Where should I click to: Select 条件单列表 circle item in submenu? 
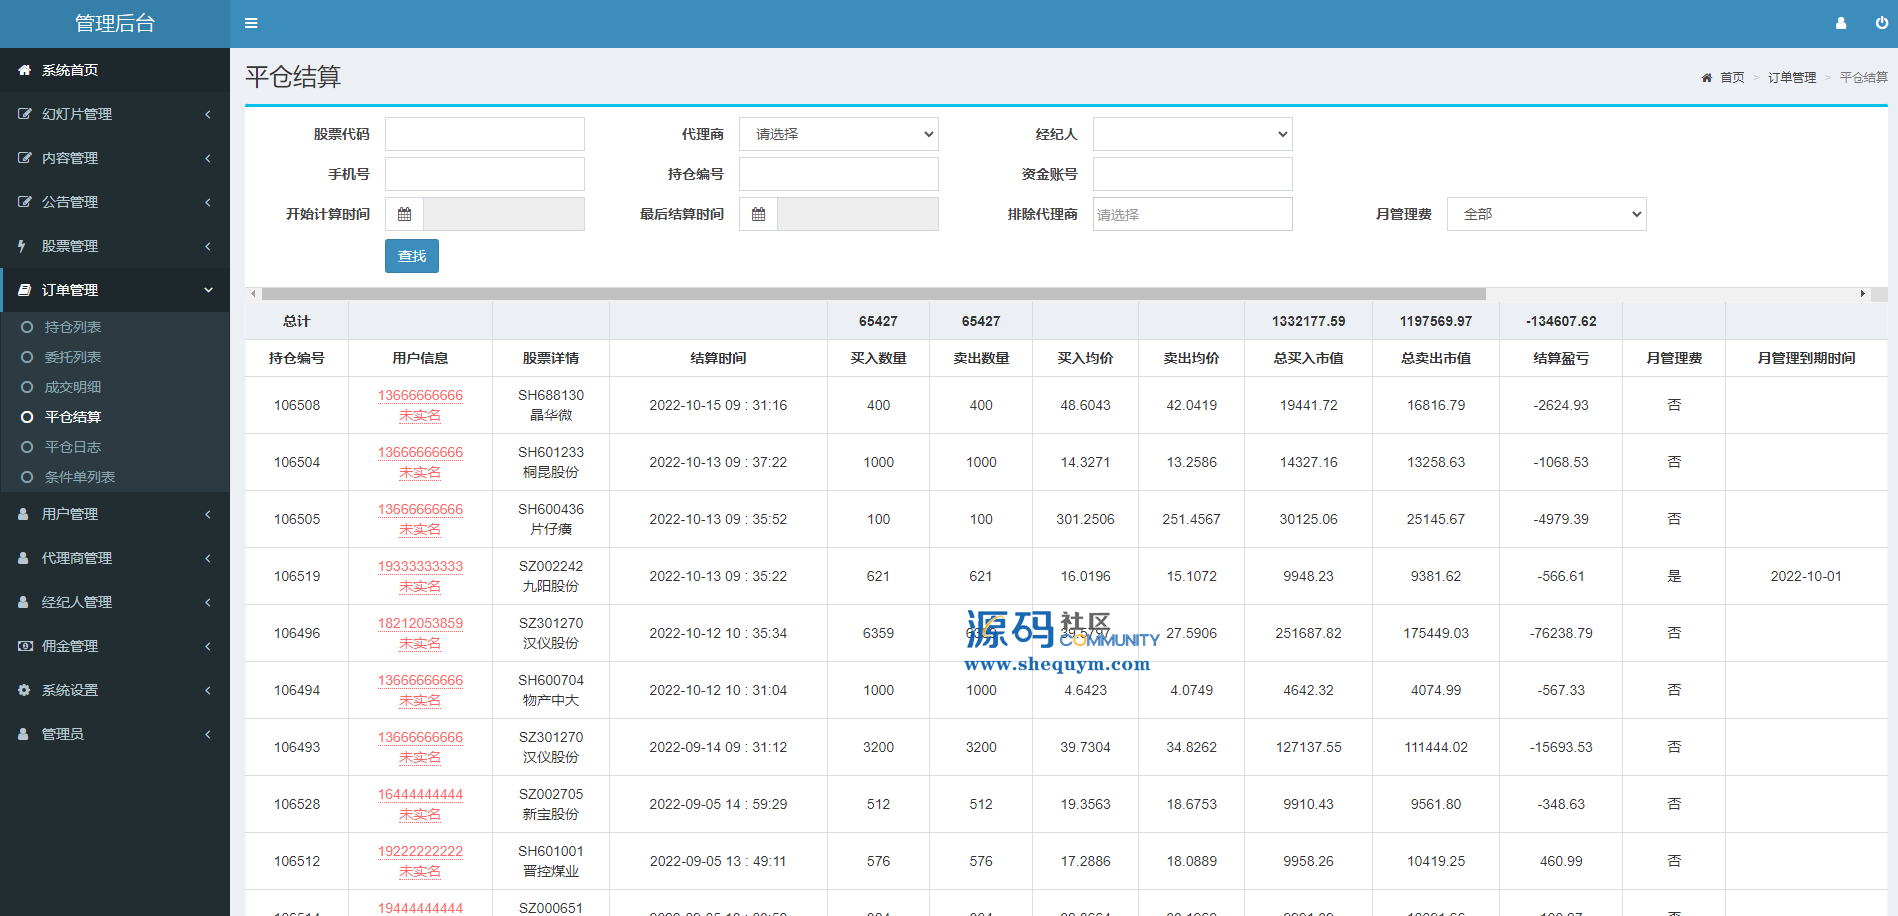click(x=27, y=477)
